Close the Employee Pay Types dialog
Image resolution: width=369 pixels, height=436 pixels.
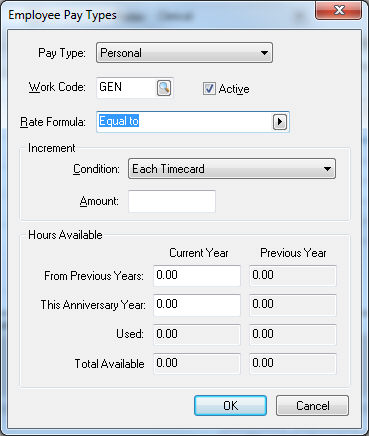coord(338,10)
